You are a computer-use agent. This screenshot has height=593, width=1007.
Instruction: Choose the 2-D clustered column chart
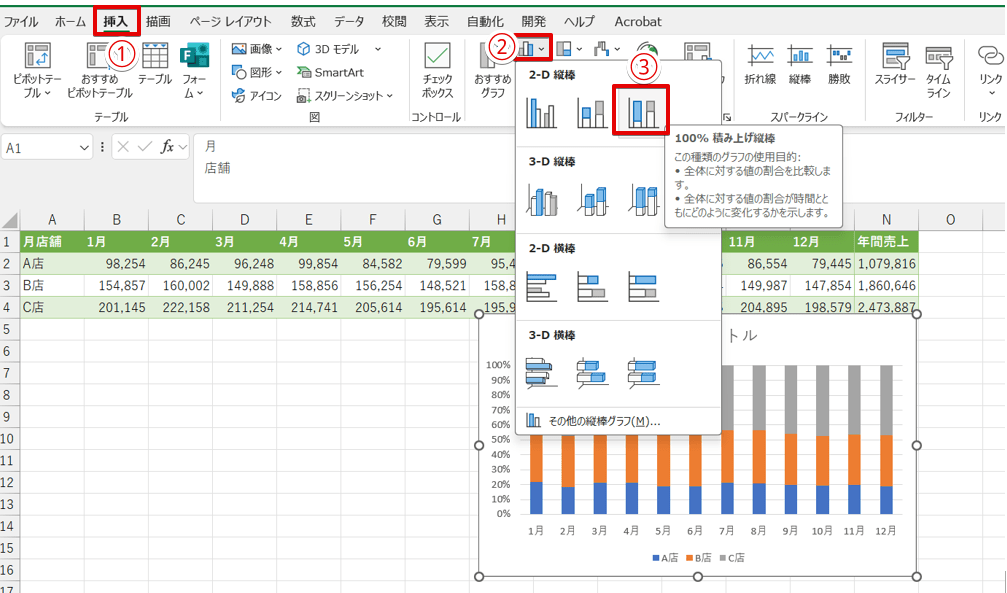pyautogui.click(x=541, y=112)
